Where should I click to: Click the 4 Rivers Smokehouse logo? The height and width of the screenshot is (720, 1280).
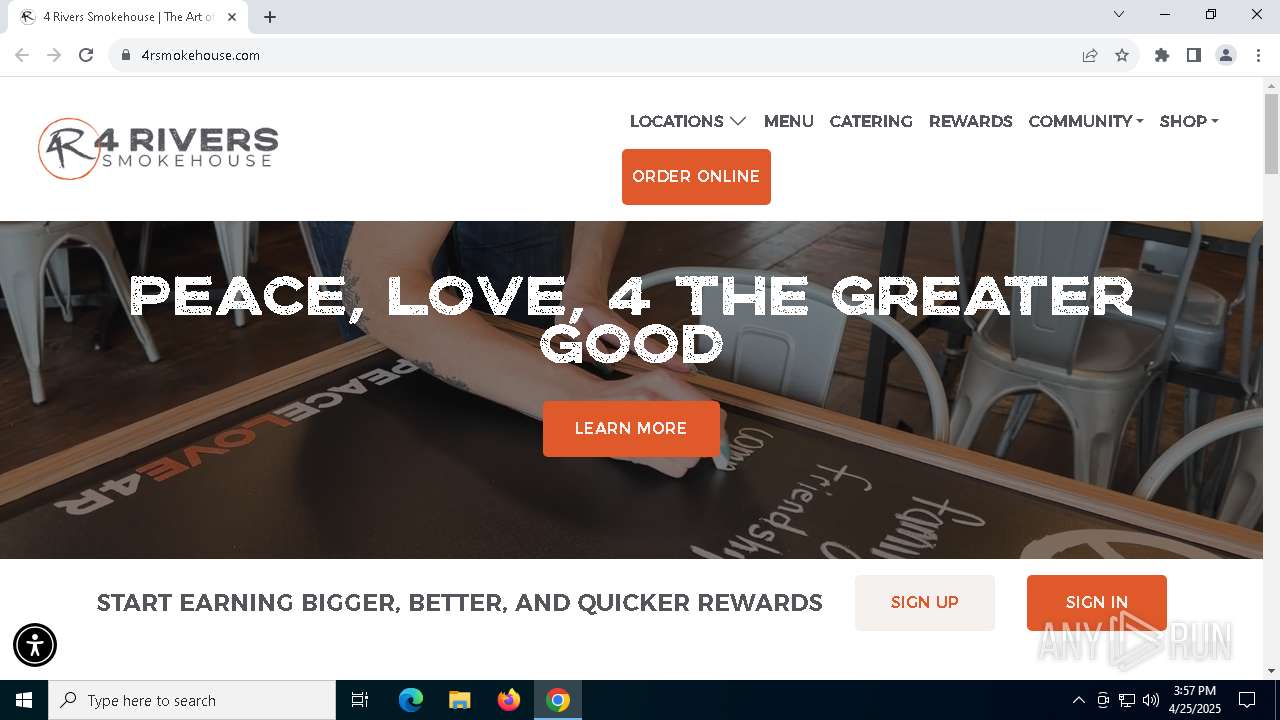[158, 149]
